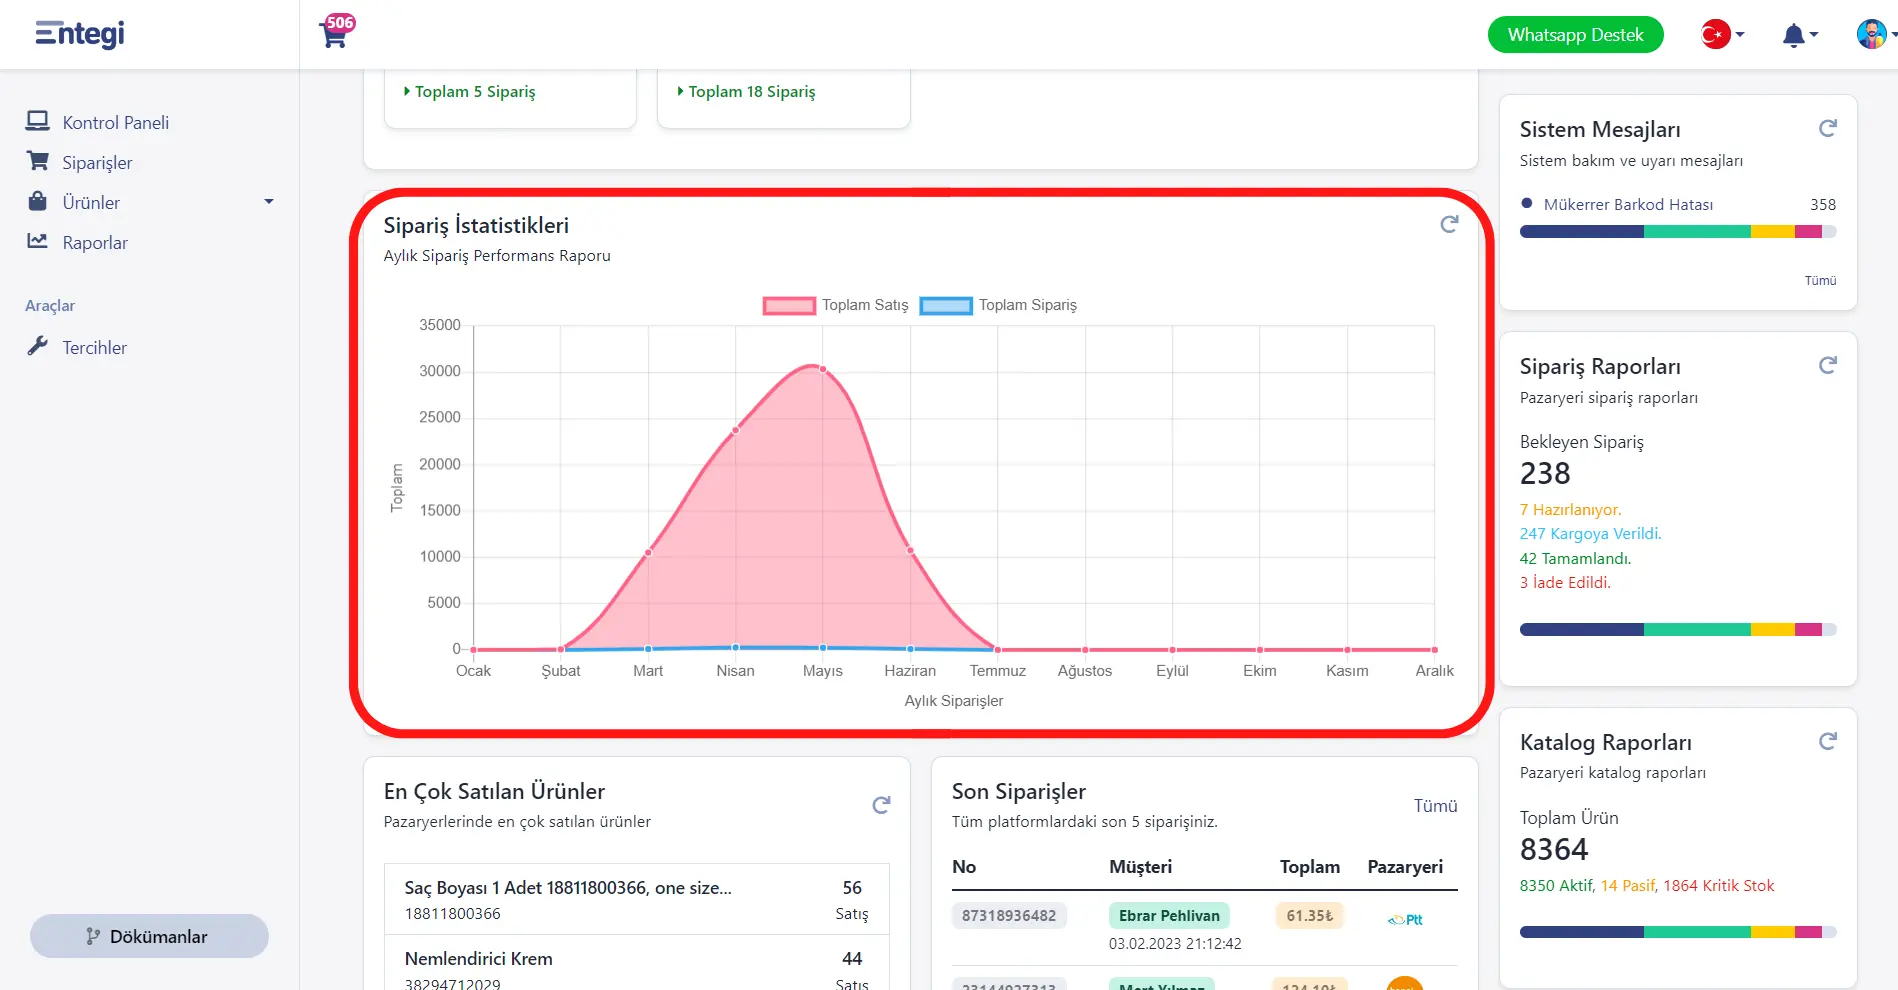Viewport: 1898px width, 990px height.
Task: Click the Whatsapp Destek button
Action: 1575,35
